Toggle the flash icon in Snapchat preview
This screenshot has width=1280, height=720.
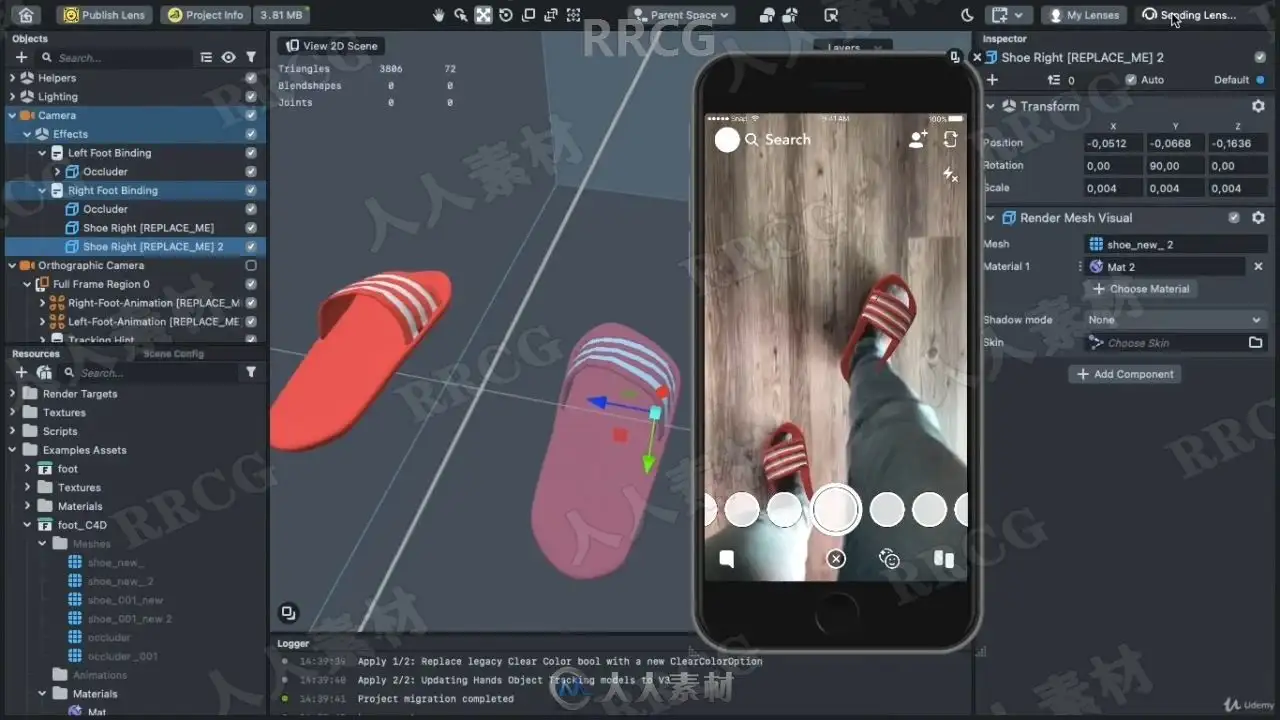click(950, 175)
